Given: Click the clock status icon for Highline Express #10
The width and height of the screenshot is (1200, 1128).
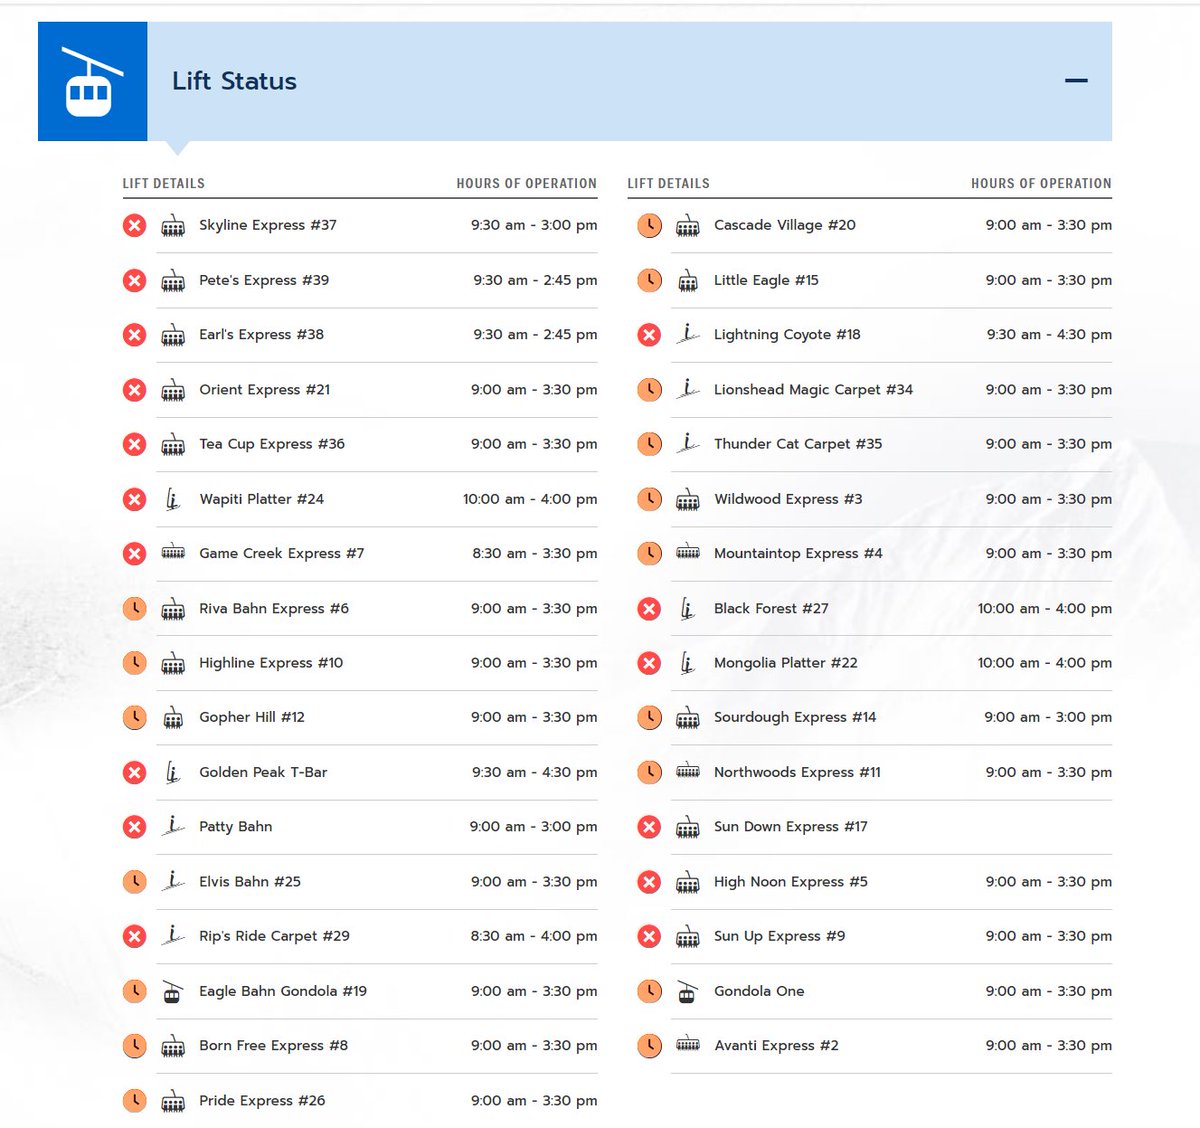Looking at the screenshot, I should click(134, 663).
